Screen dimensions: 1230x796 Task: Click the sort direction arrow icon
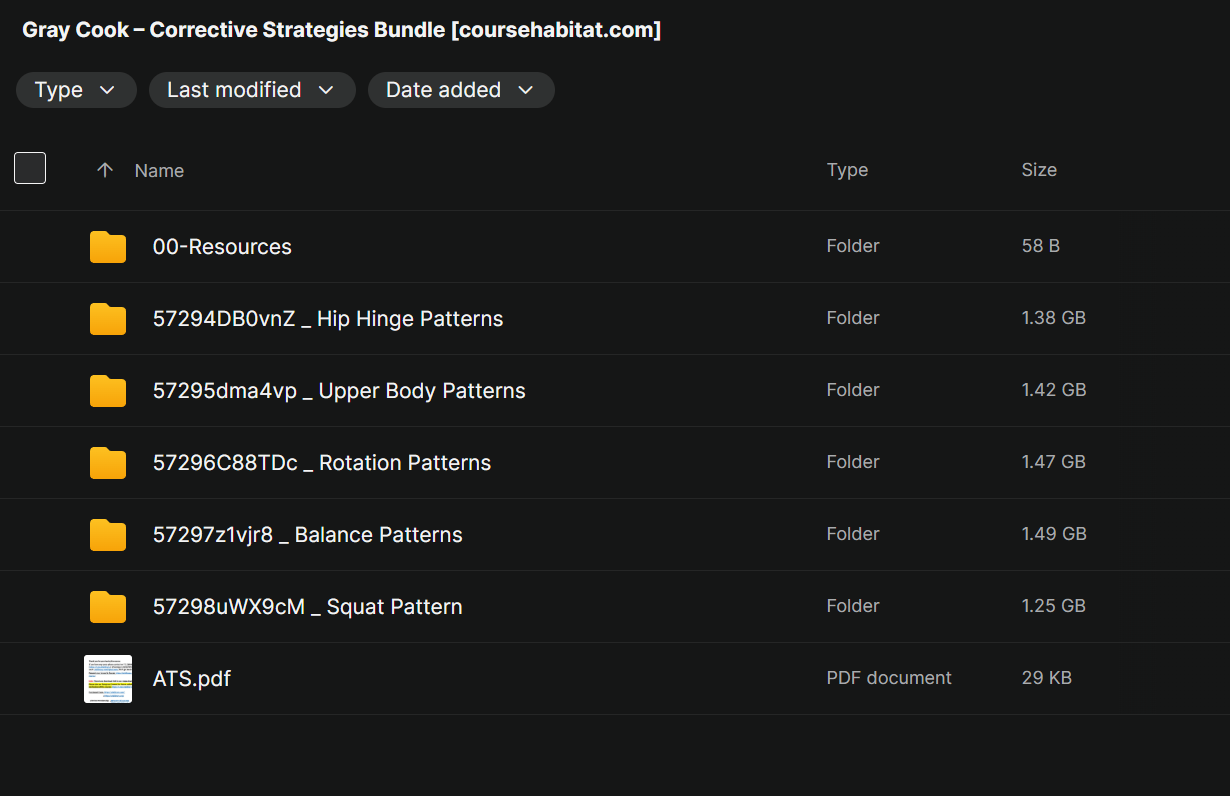coord(105,170)
